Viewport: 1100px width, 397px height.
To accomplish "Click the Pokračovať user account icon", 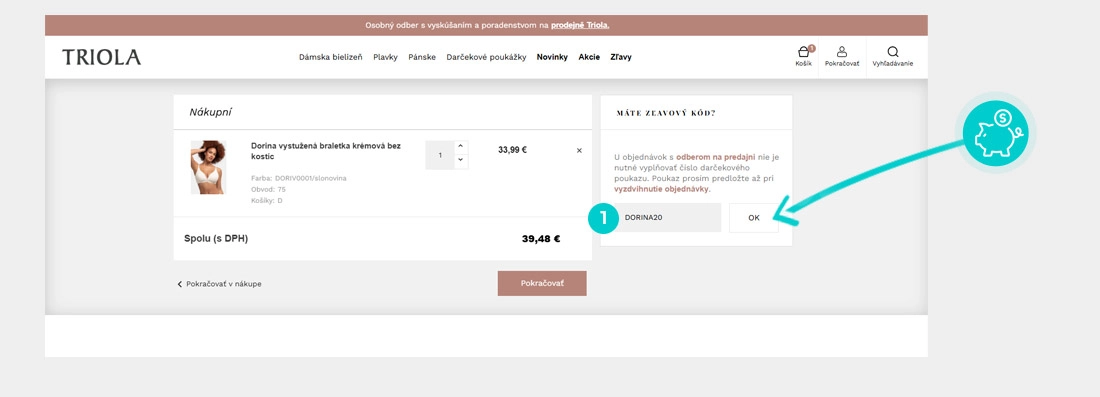I will coord(842,57).
